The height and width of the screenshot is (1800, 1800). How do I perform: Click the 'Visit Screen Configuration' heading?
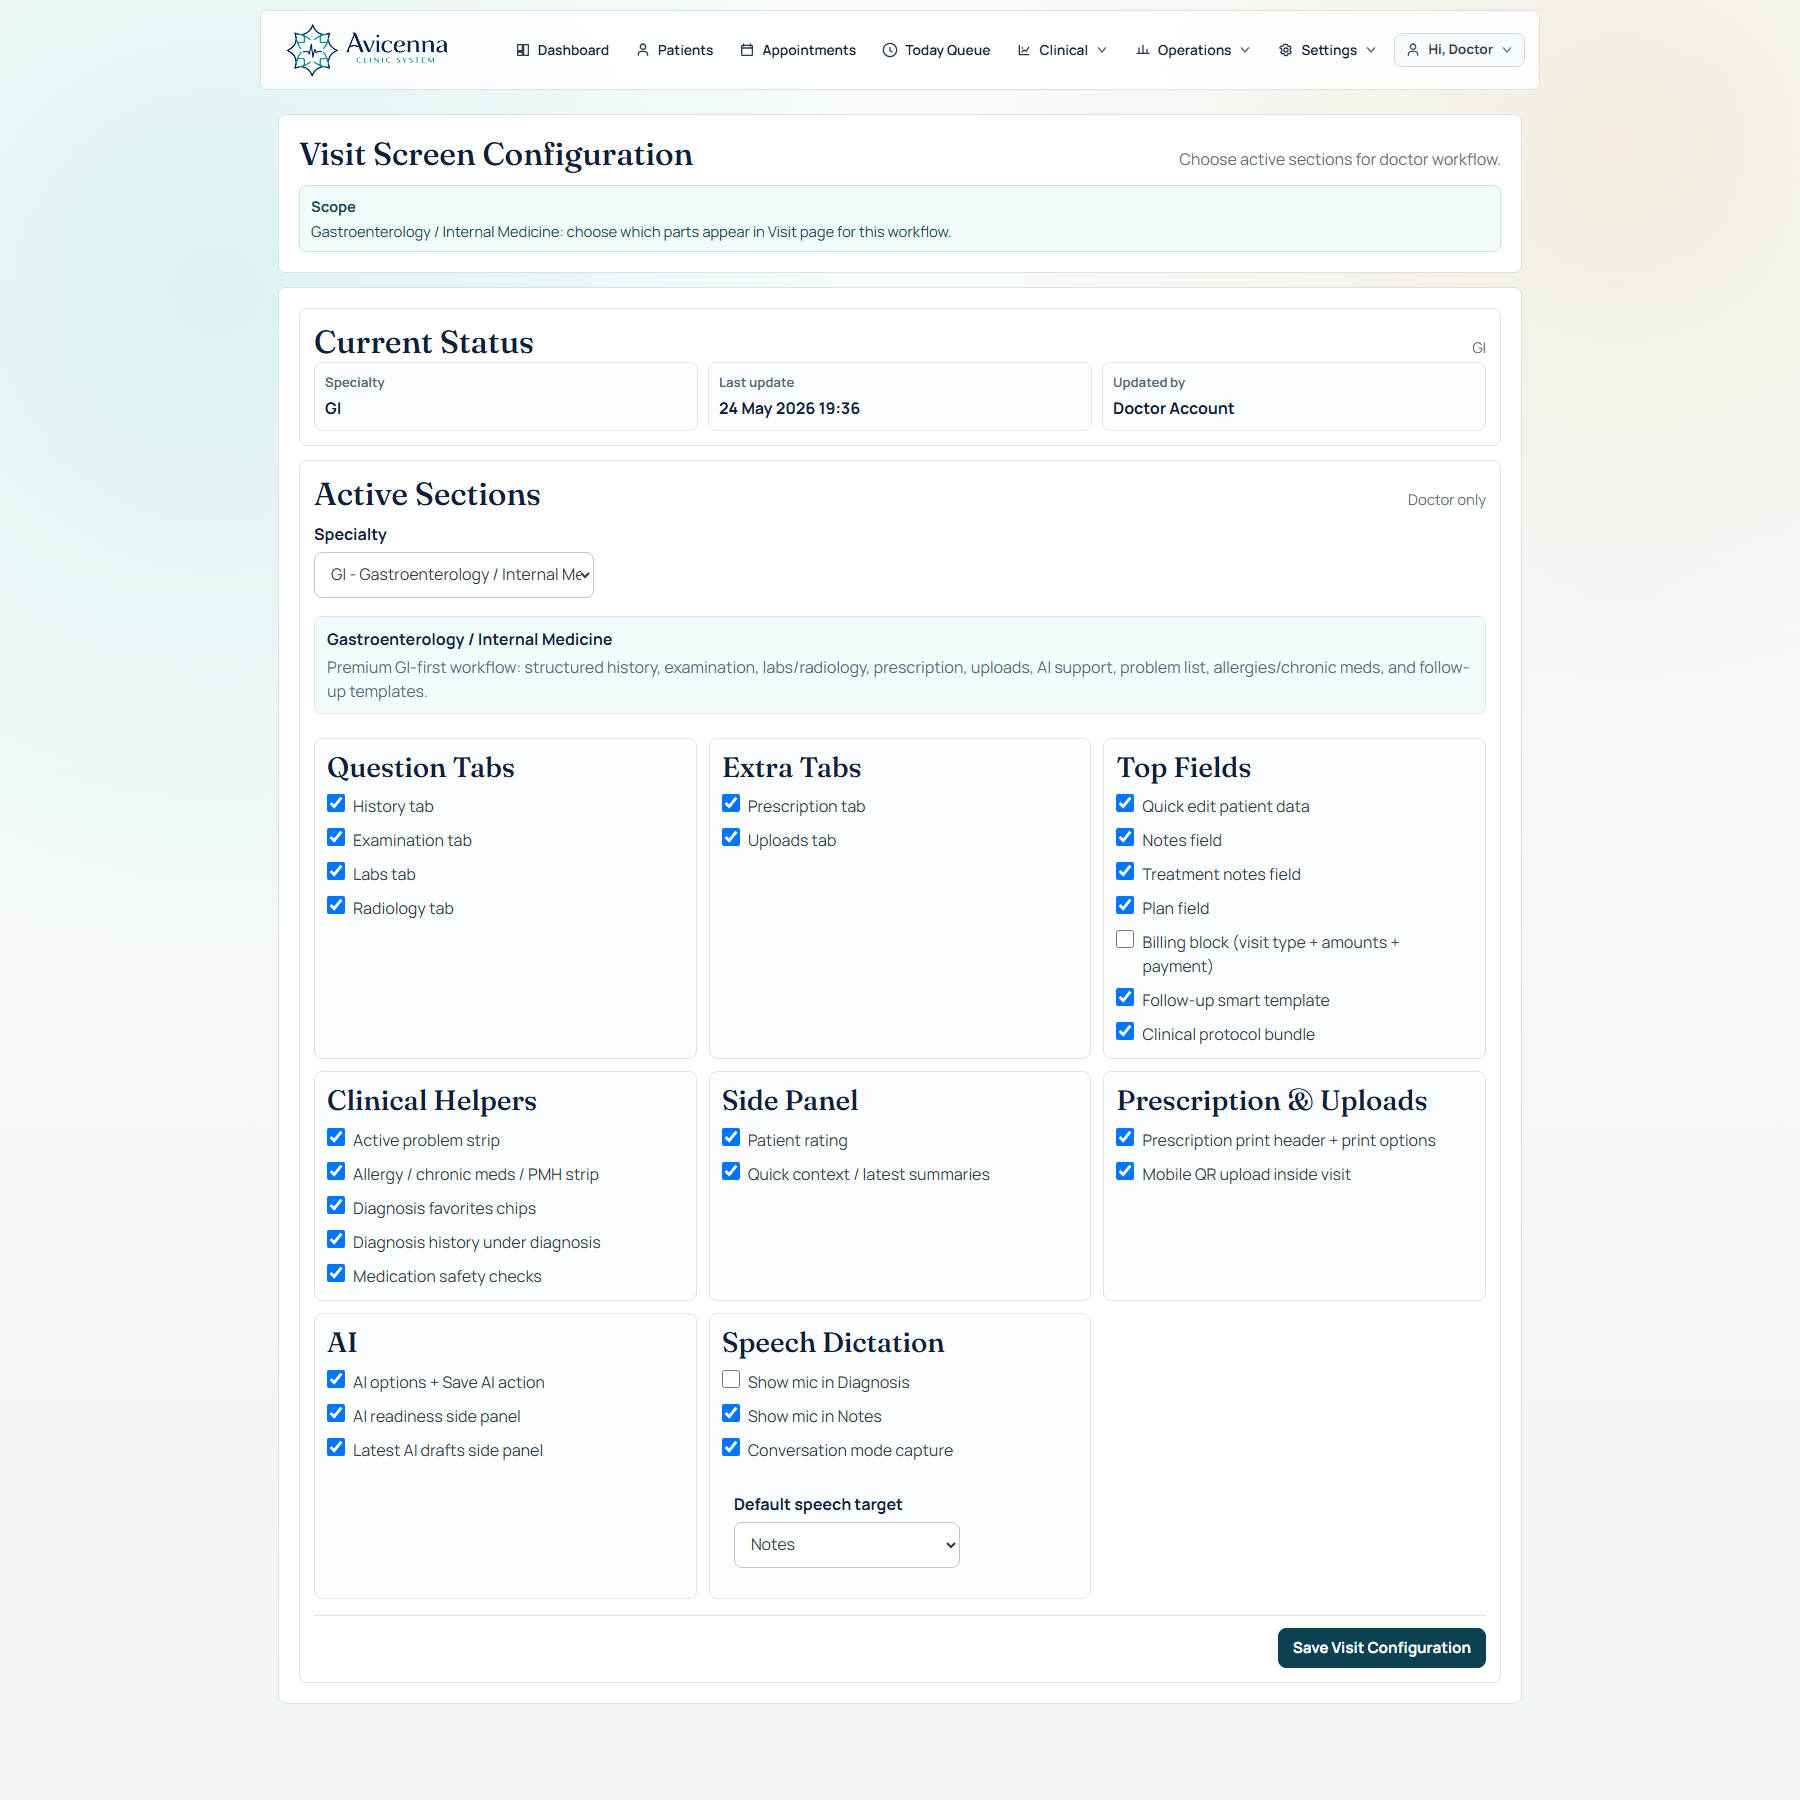[496, 155]
